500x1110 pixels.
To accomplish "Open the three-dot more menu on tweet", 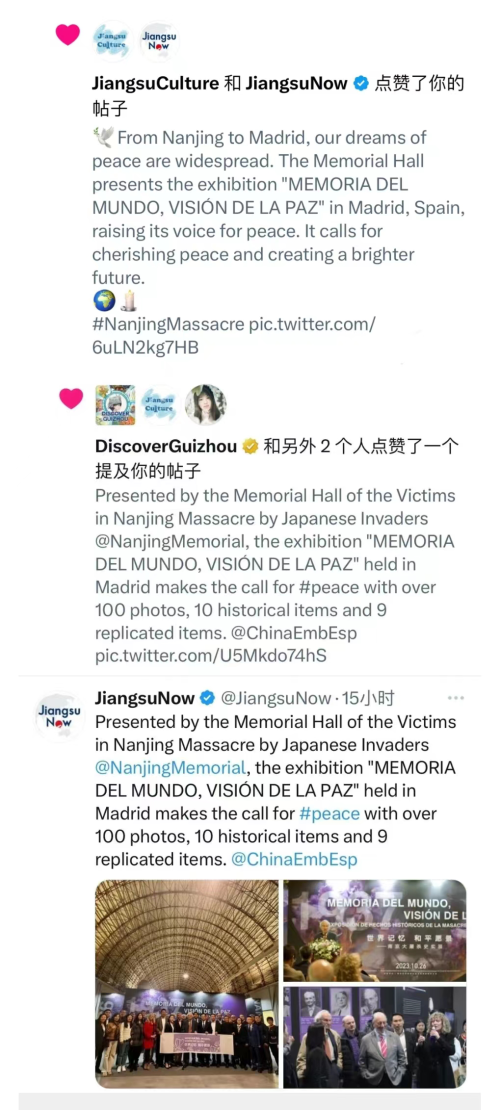I will (456, 699).
